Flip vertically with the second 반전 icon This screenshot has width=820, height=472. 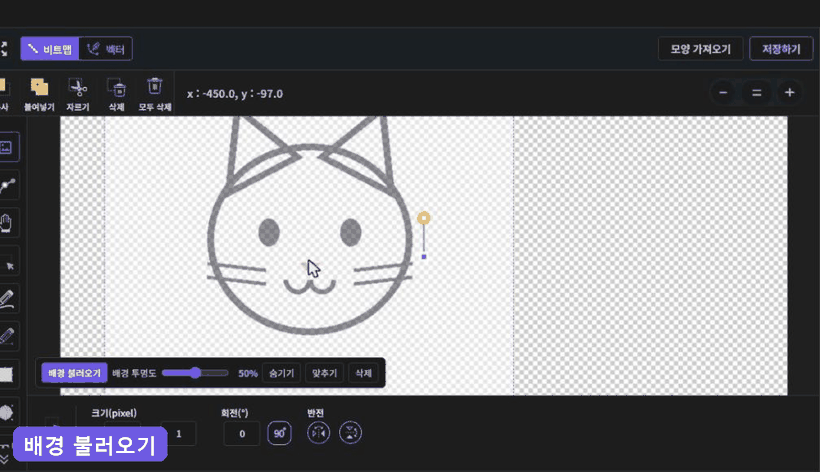(350, 433)
